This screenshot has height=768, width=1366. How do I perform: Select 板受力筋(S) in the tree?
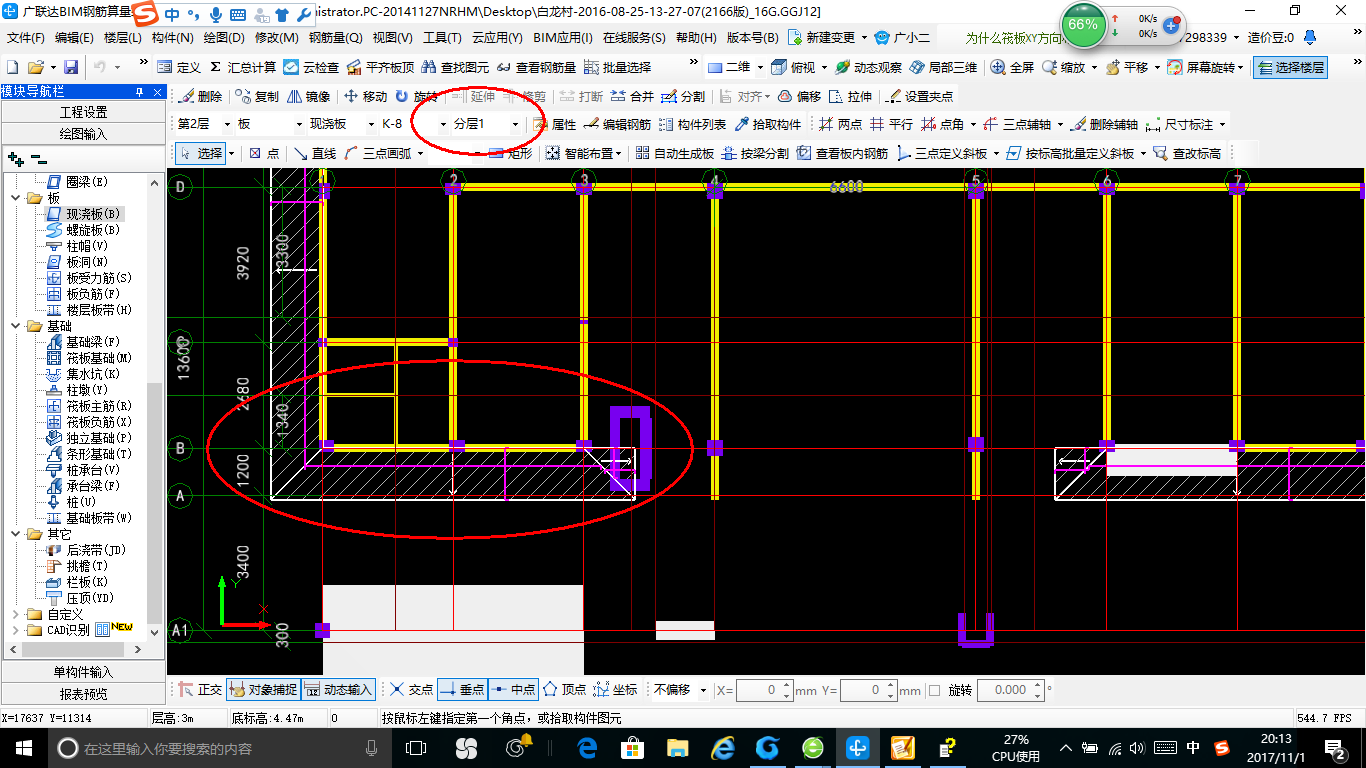tap(98, 278)
